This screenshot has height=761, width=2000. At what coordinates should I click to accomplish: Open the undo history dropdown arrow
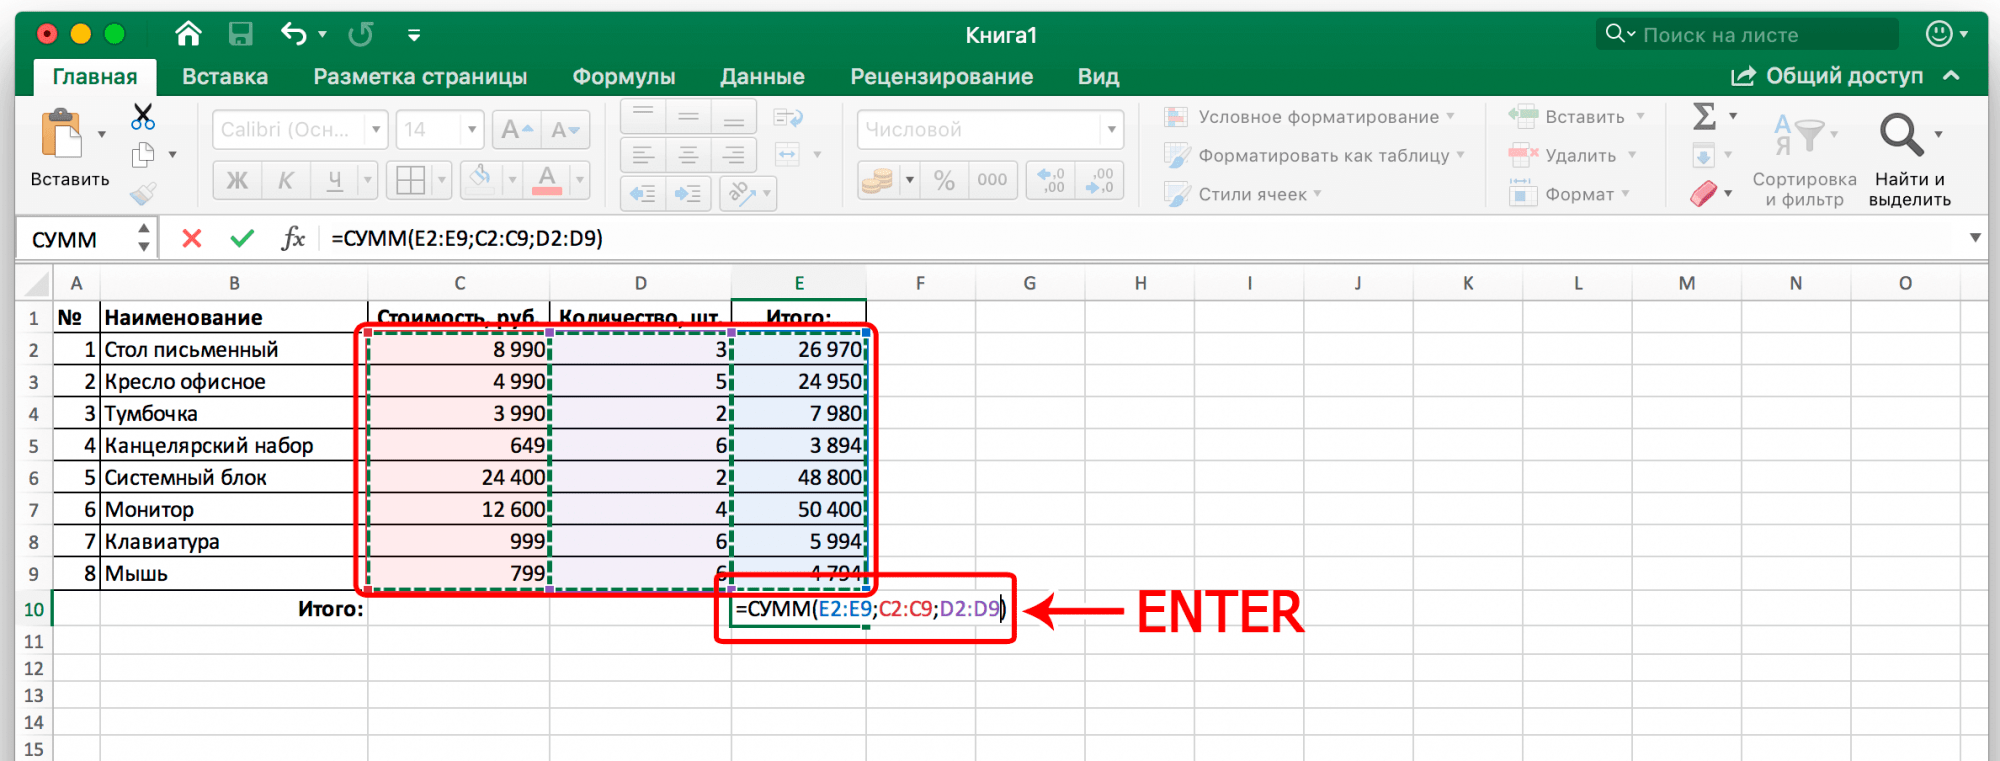click(322, 34)
